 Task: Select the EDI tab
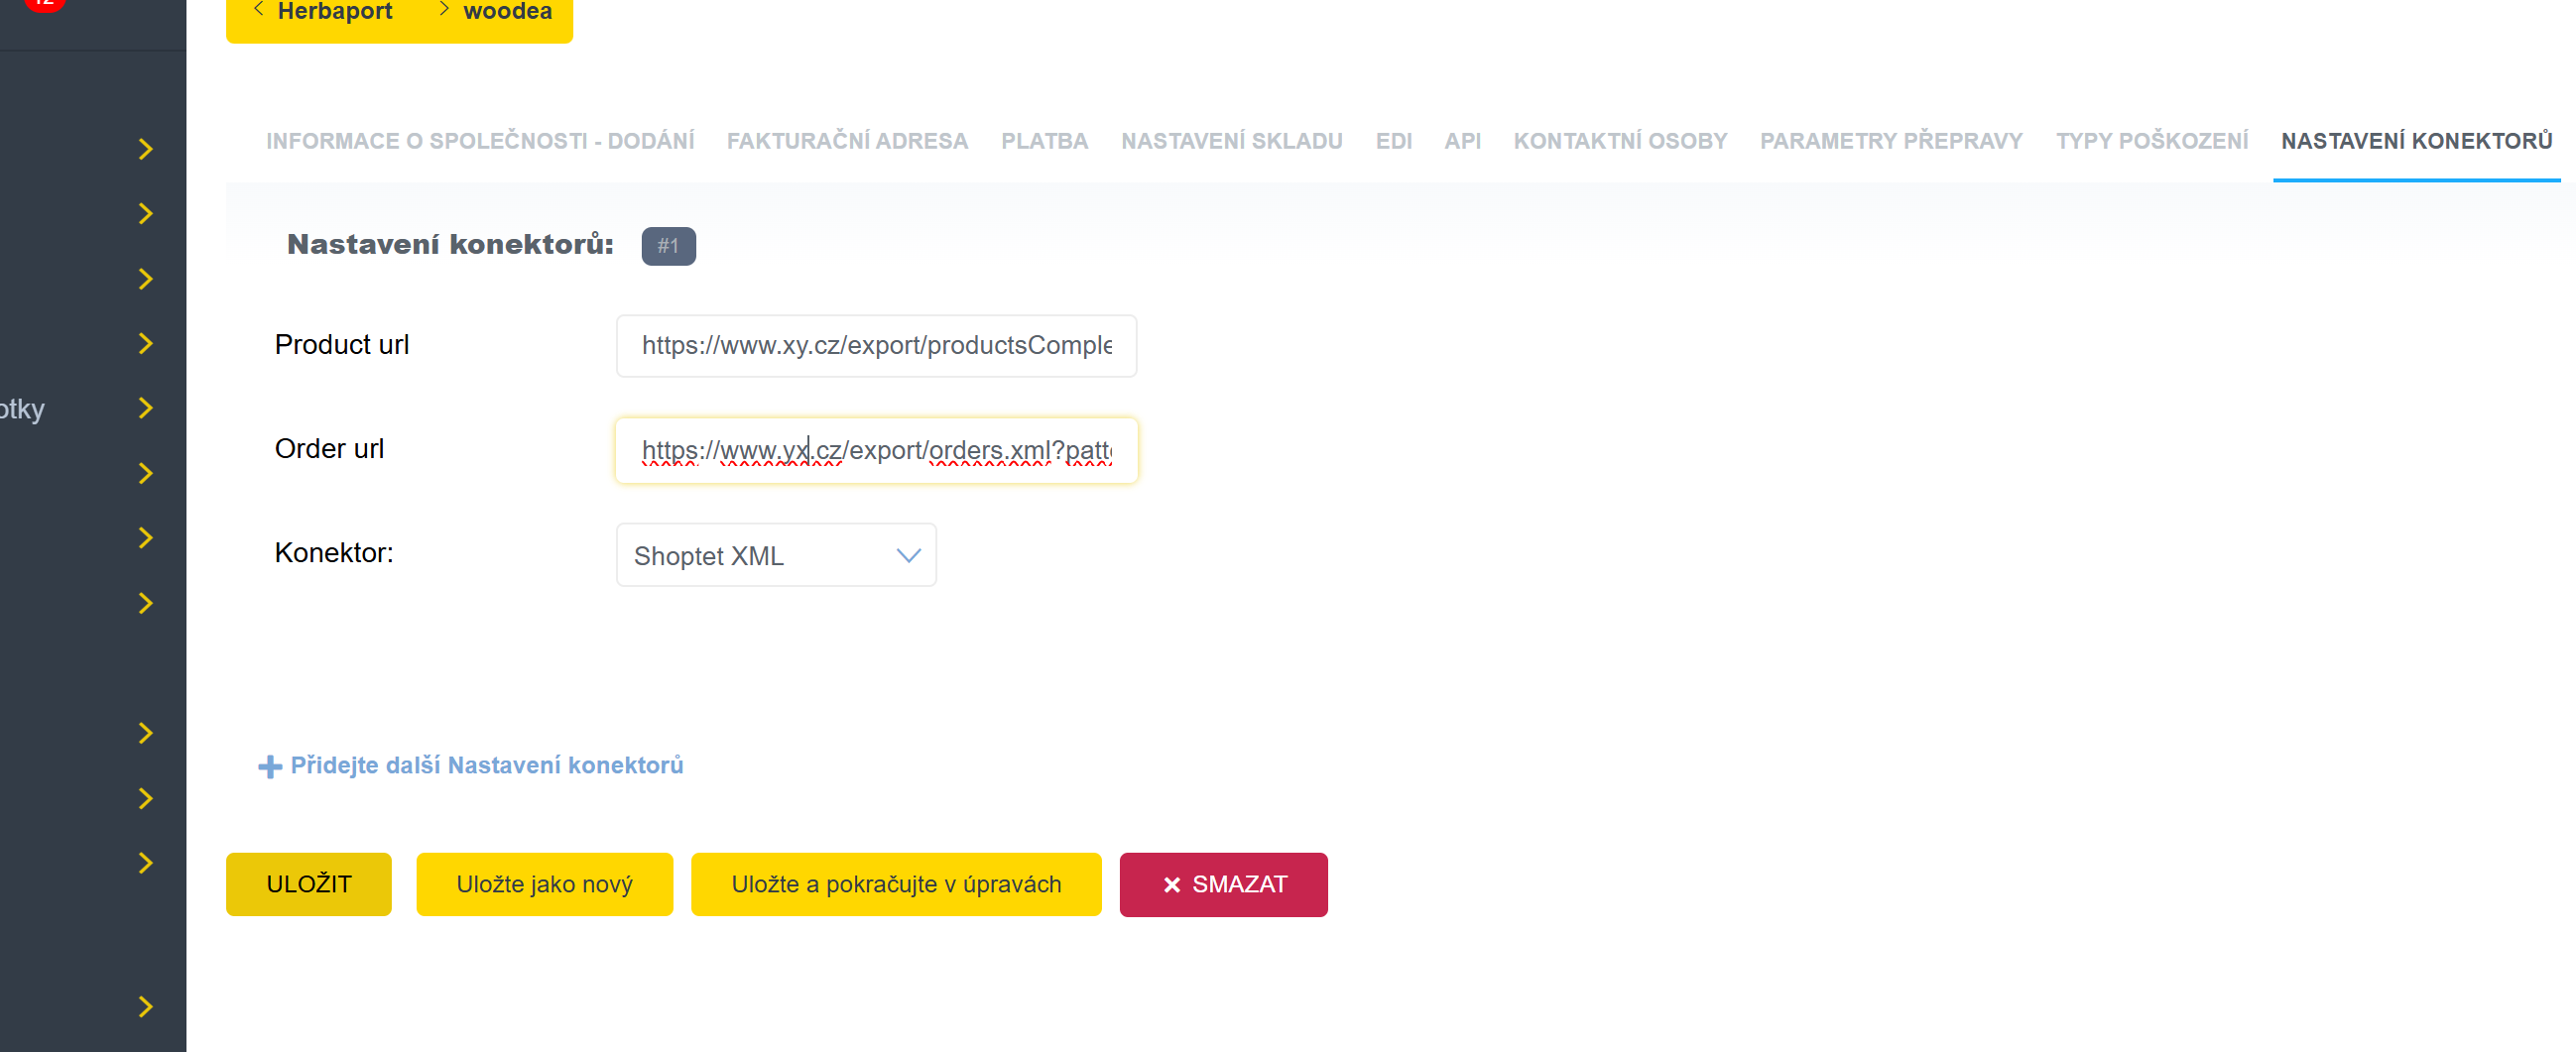pos(1393,141)
